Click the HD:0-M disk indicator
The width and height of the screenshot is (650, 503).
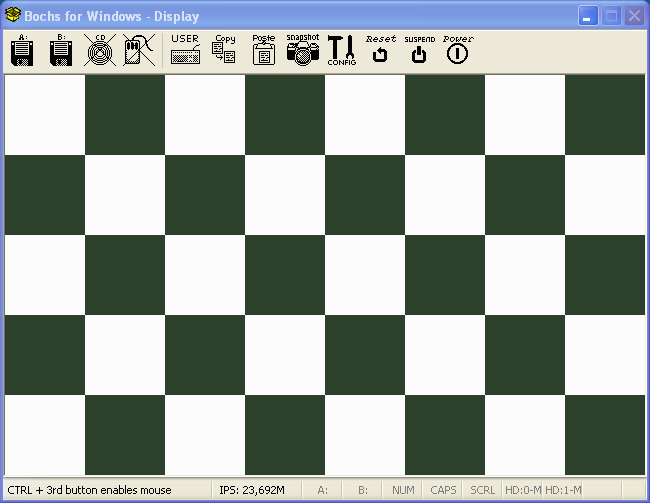[x=522, y=490]
